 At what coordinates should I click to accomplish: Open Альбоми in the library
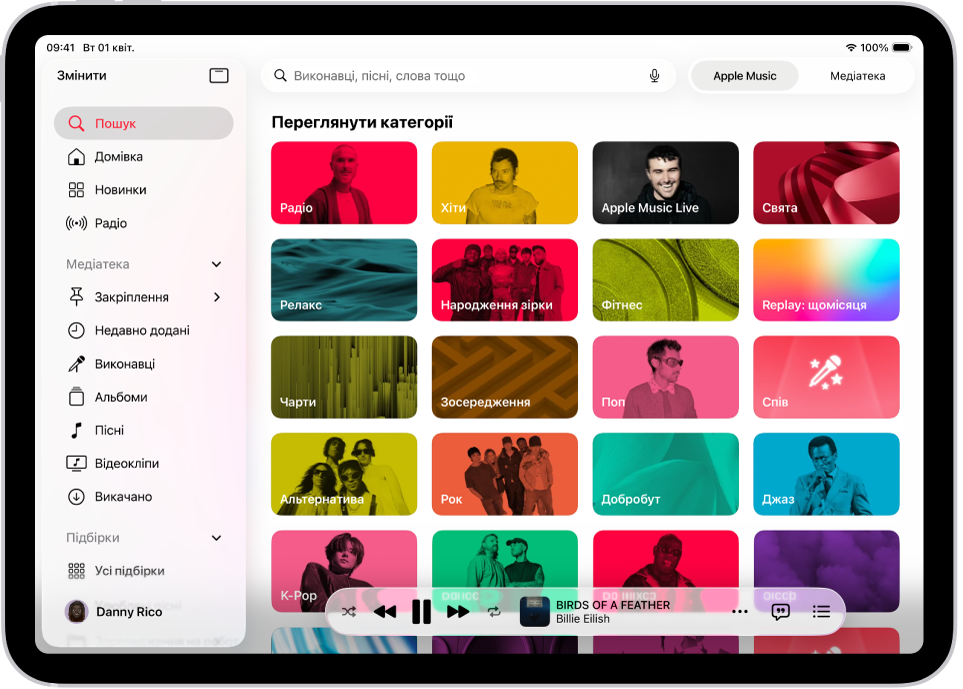pyautogui.click(x=144, y=397)
